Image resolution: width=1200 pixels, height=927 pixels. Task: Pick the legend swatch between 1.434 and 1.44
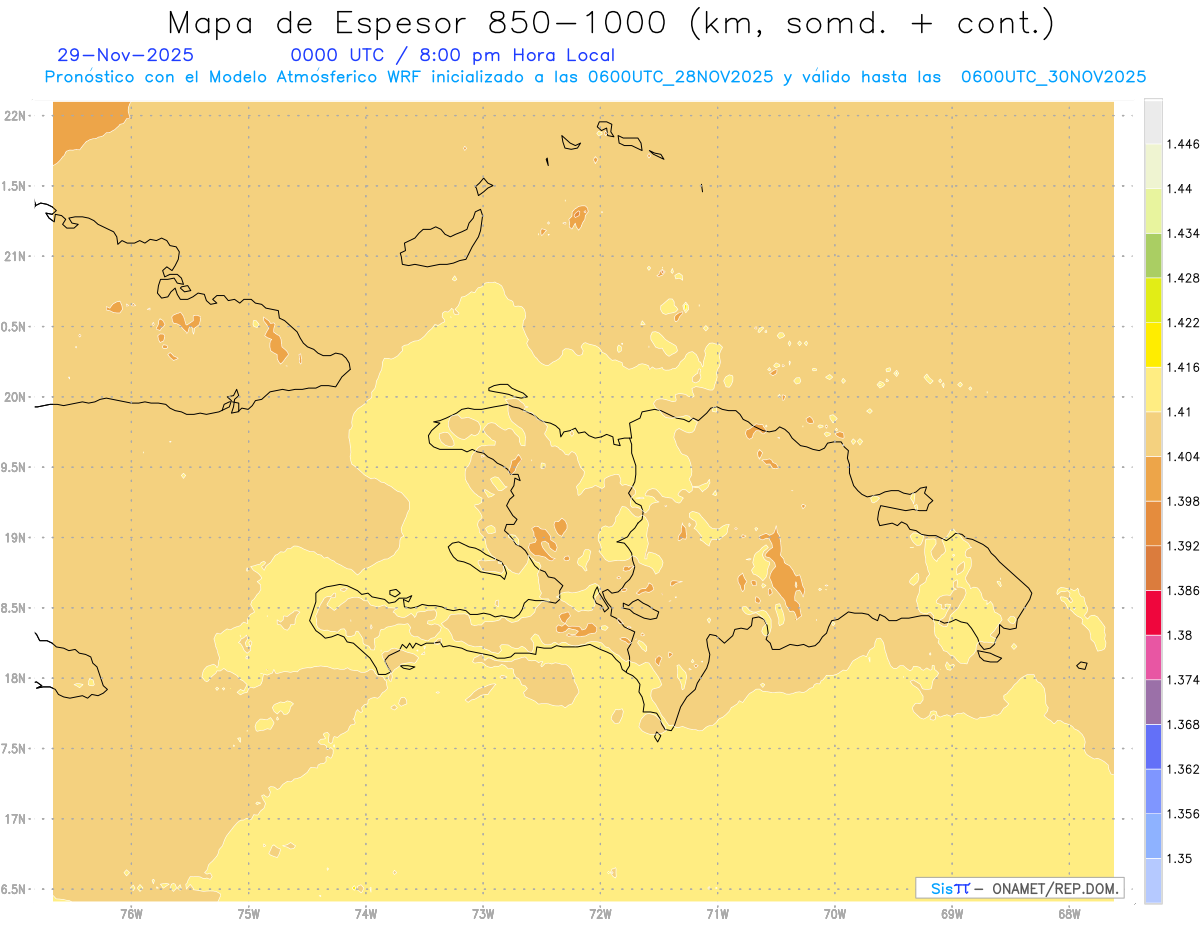pyautogui.click(x=1153, y=211)
